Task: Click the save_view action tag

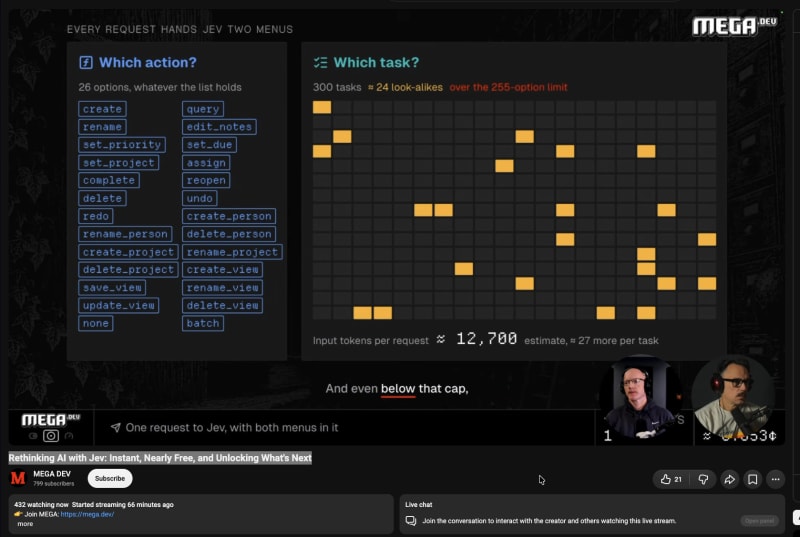Action: click(112, 288)
